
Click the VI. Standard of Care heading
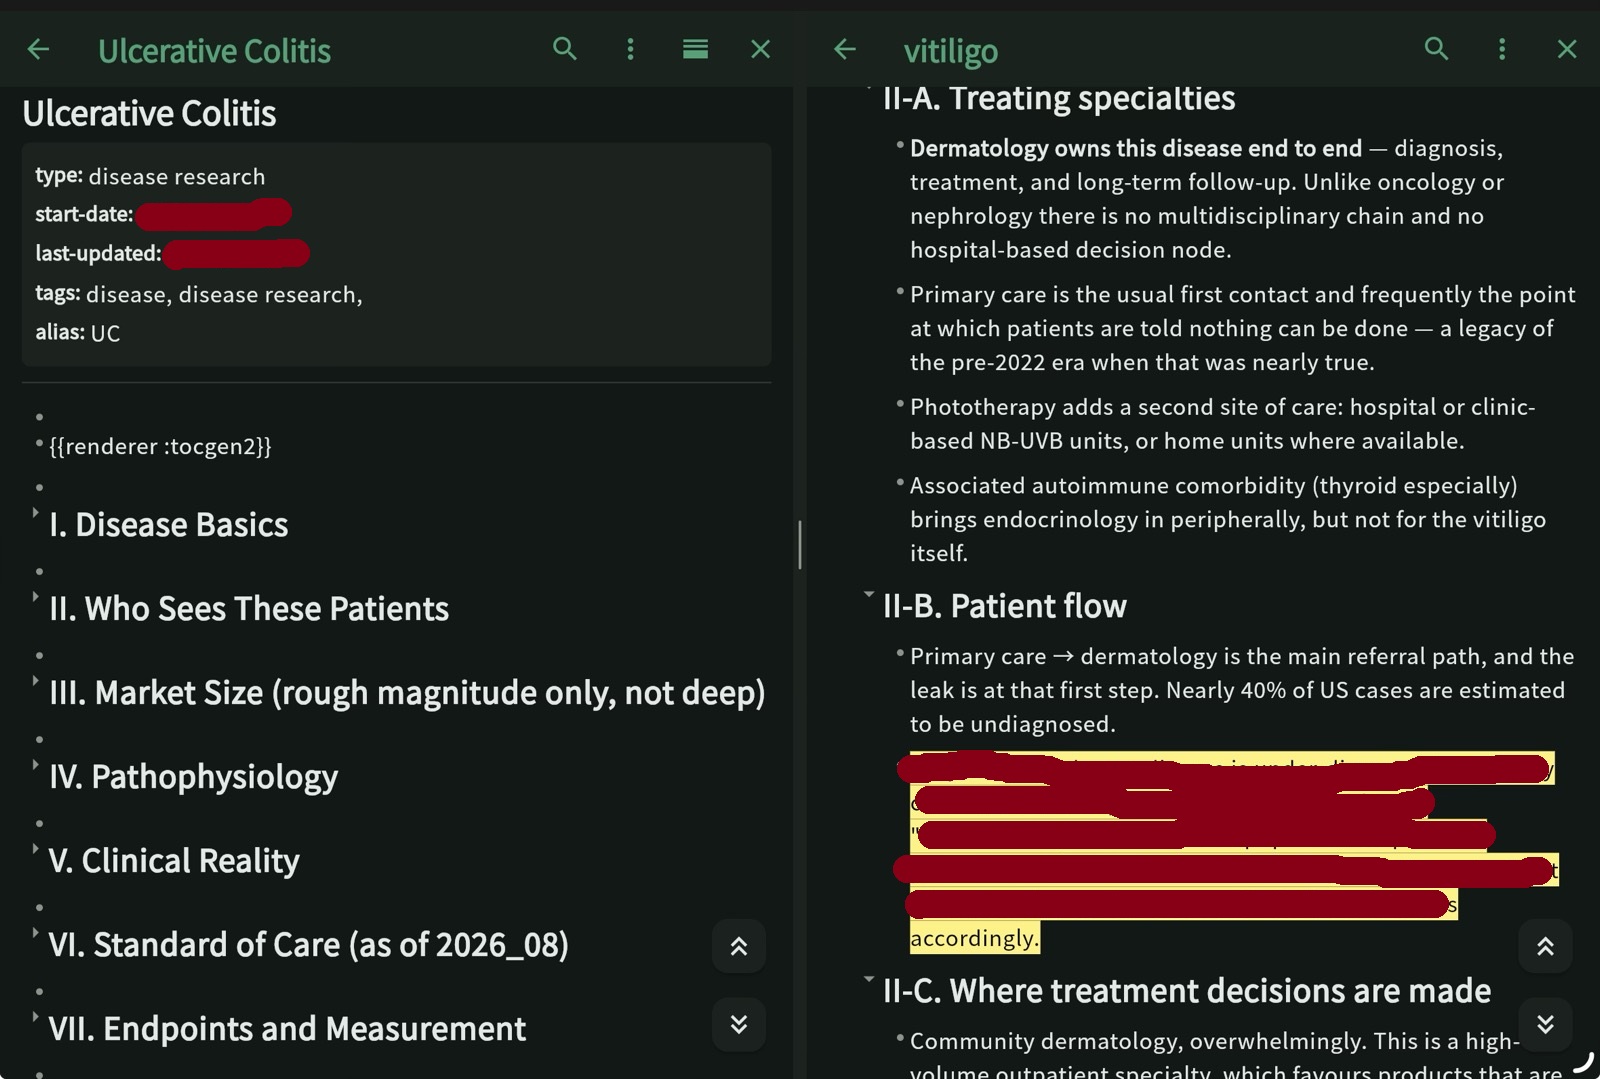(308, 945)
